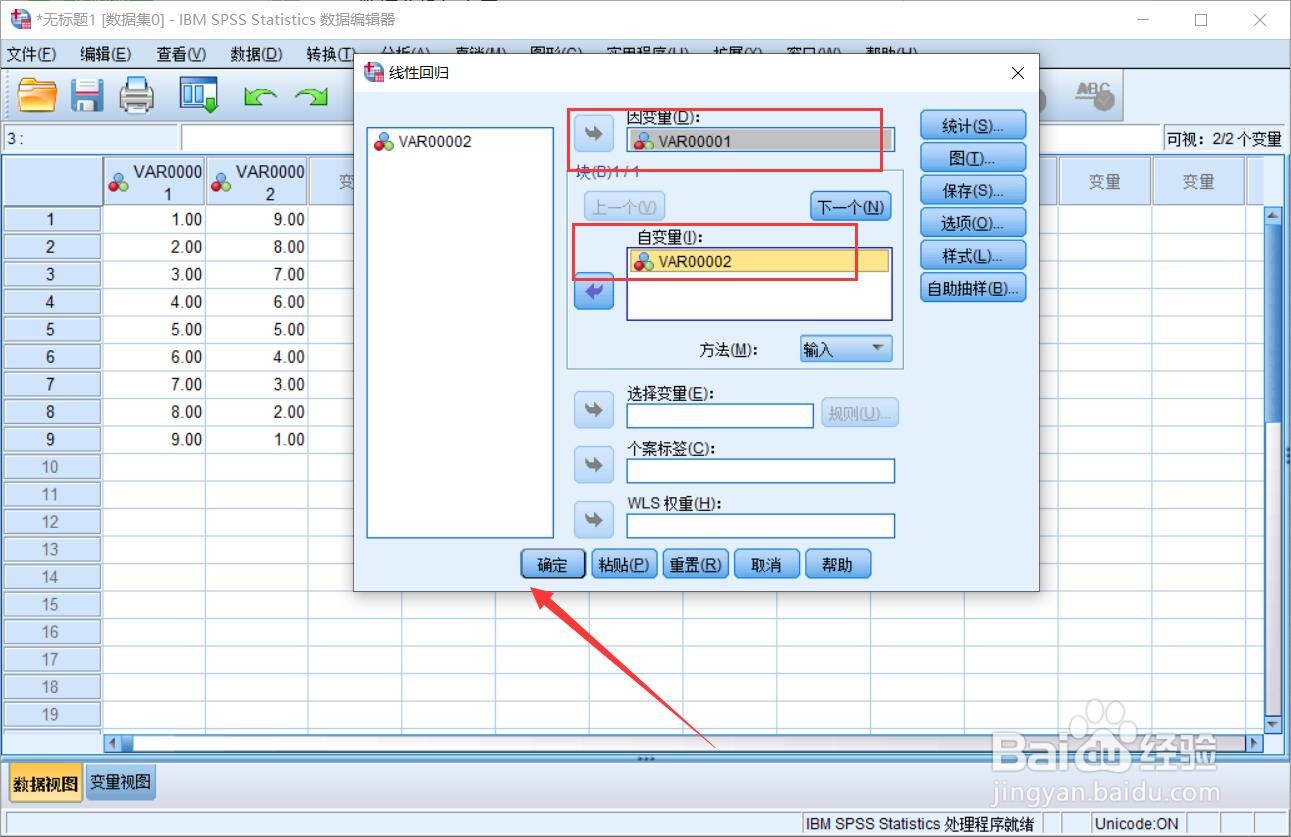The image size is (1291, 837).
Task: Click arrow button beside WLS 权重 field
Action: coord(594,520)
